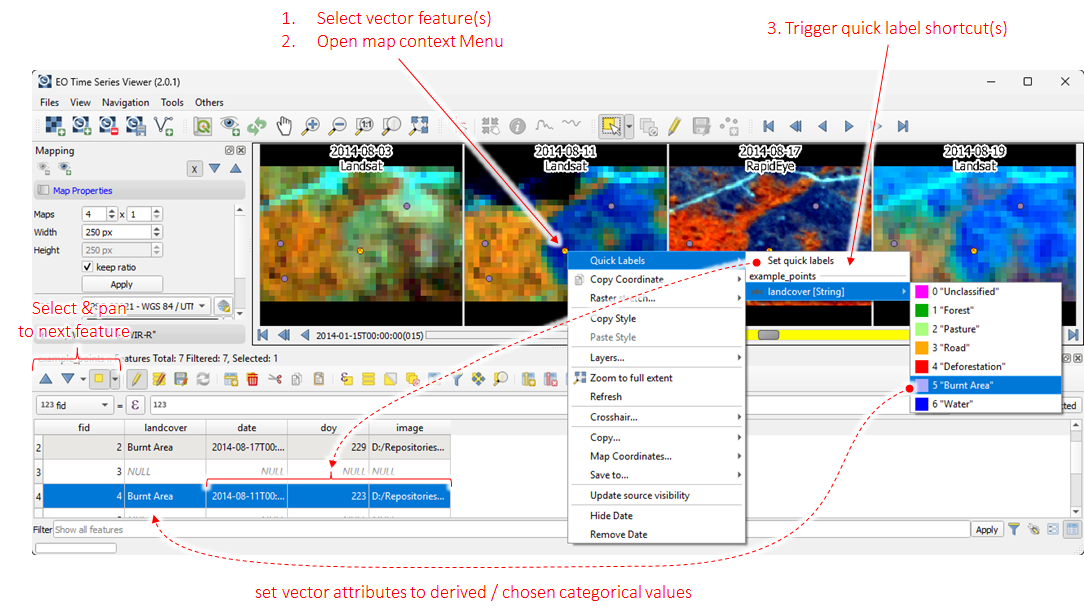This screenshot has height=615, width=1084.
Task: Open the Others menu
Action: 209,102
